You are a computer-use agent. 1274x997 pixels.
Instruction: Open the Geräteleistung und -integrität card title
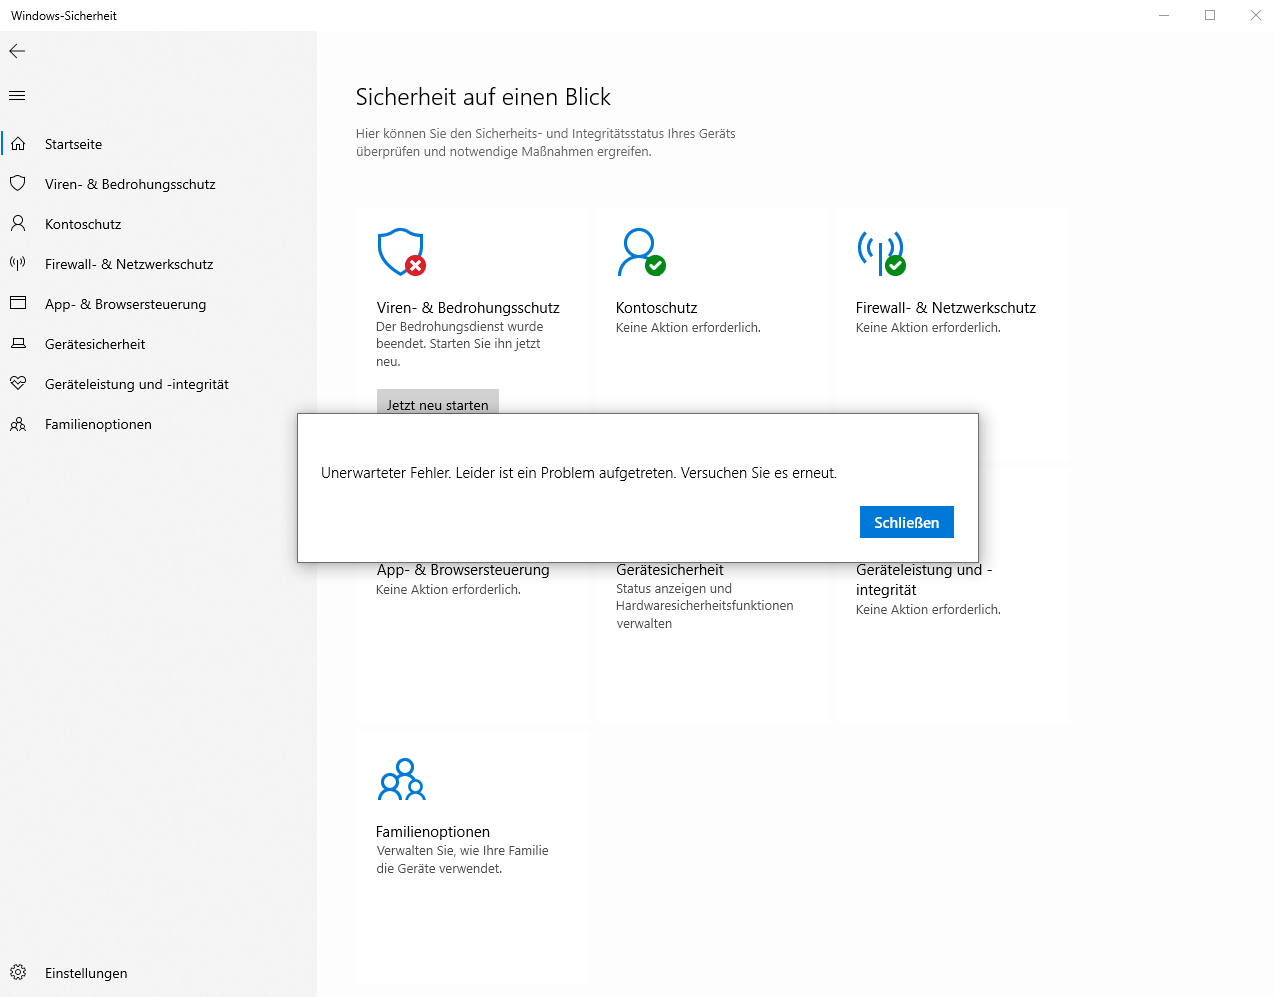[924, 580]
